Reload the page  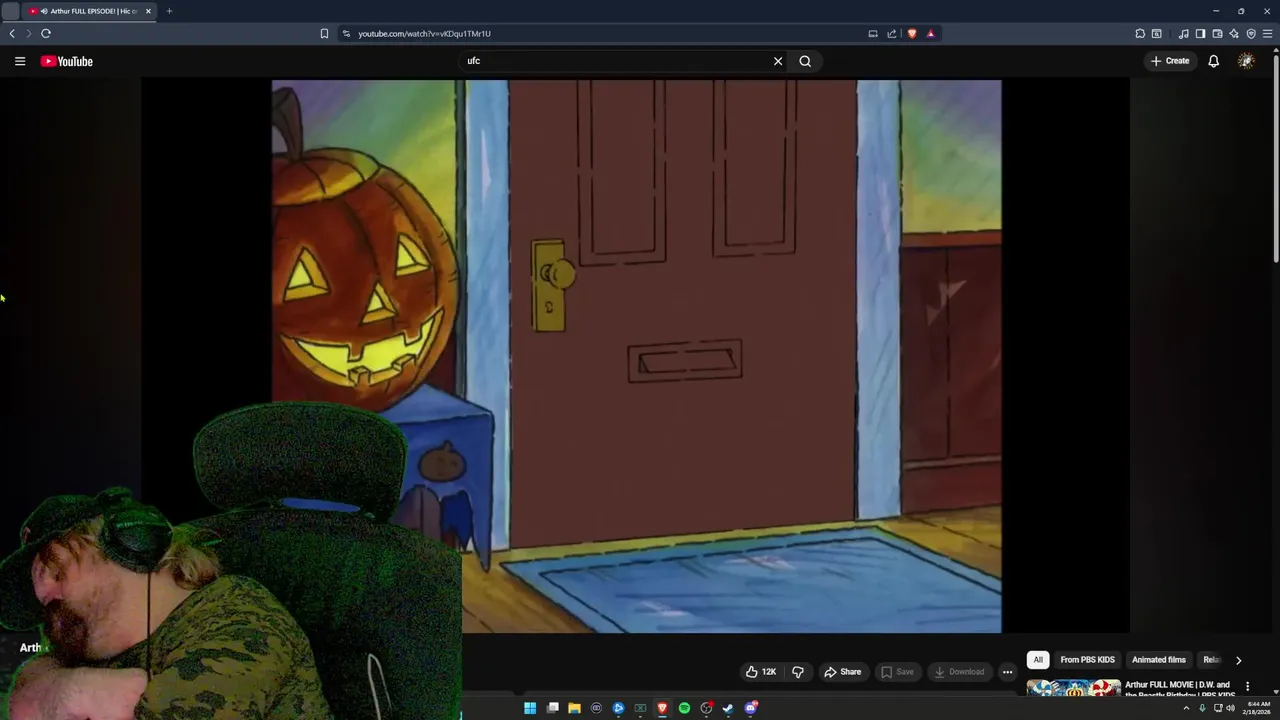[x=46, y=33]
